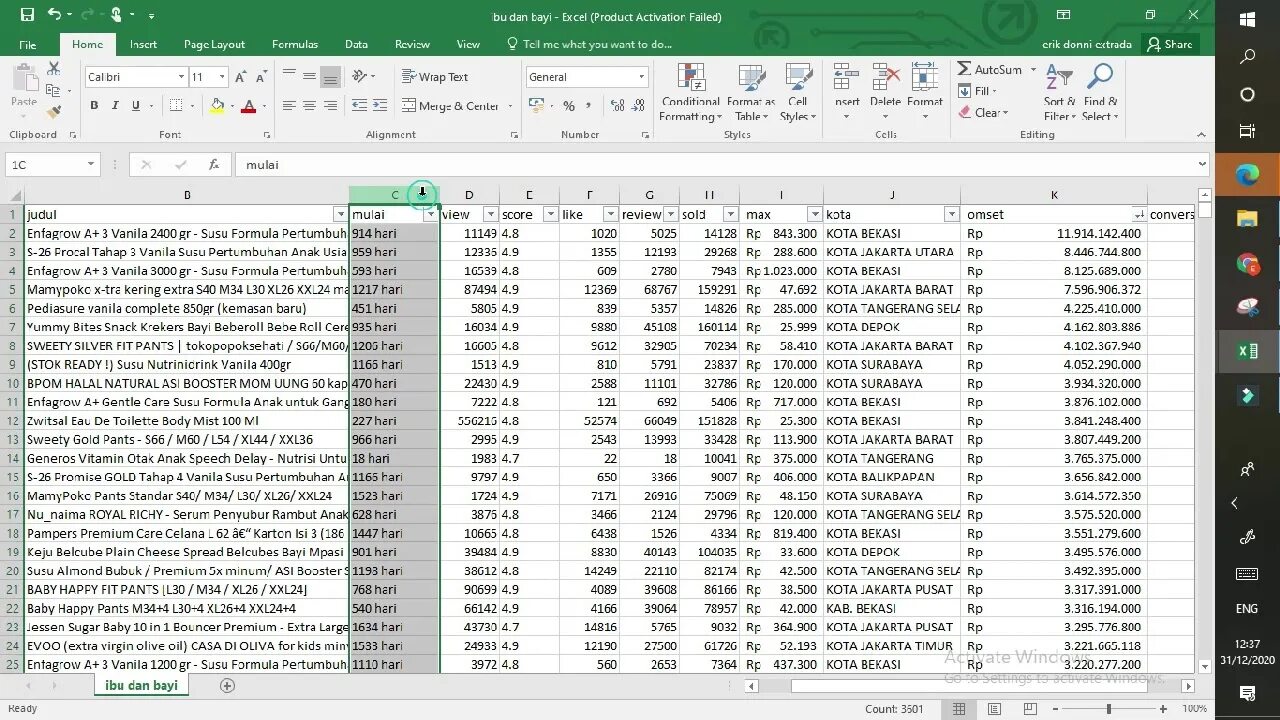Click the Borders icon
1280x720 pixels.
click(176, 106)
